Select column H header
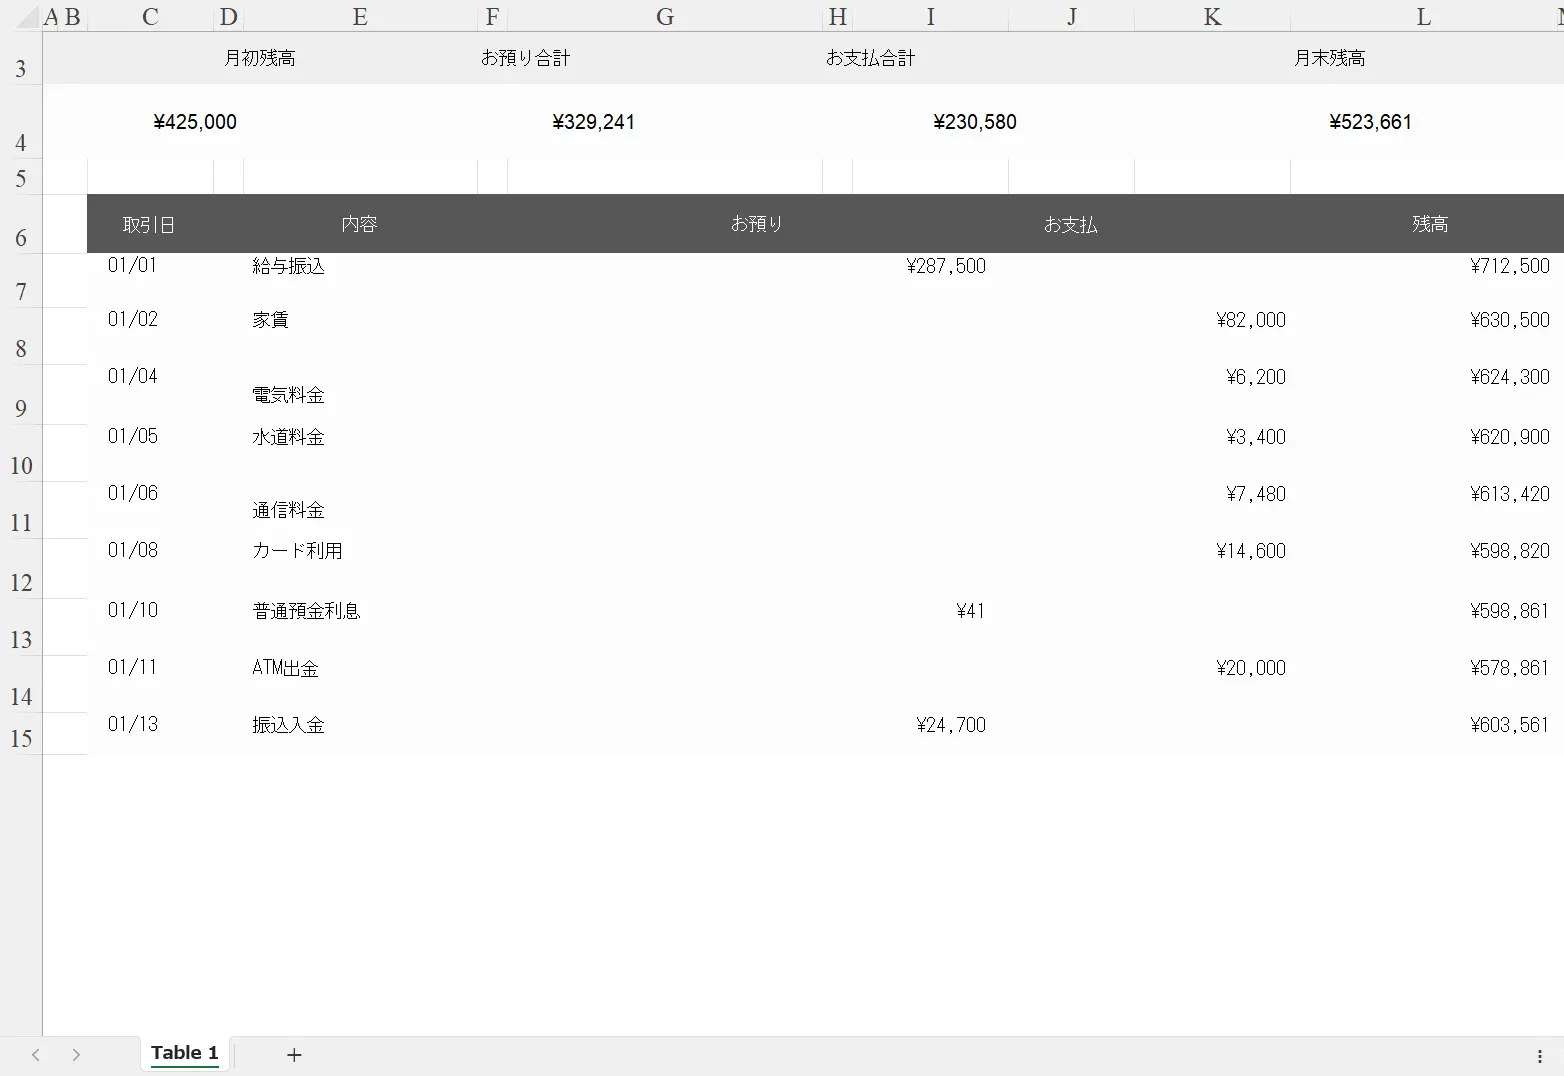 837,16
